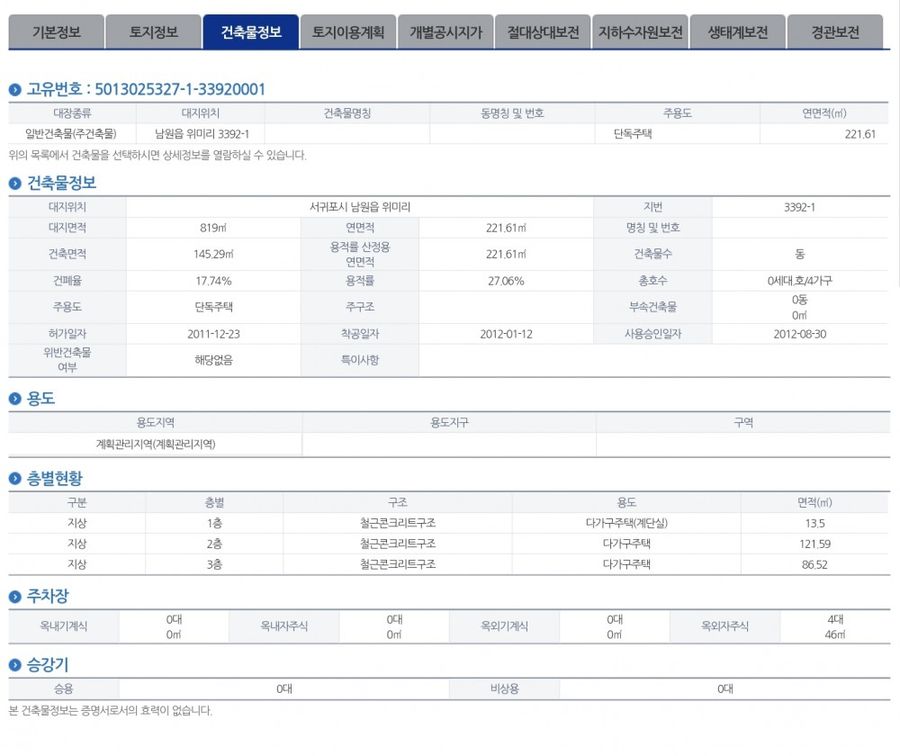Click the icon beside 주차장 heading
This screenshot has width=900, height=756.
[15, 597]
